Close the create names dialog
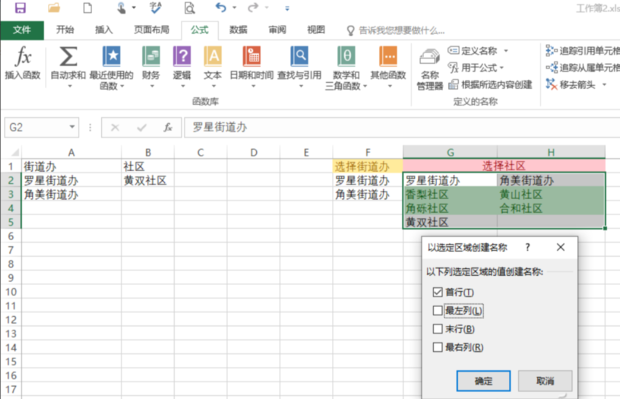 [x=560, y=247]
